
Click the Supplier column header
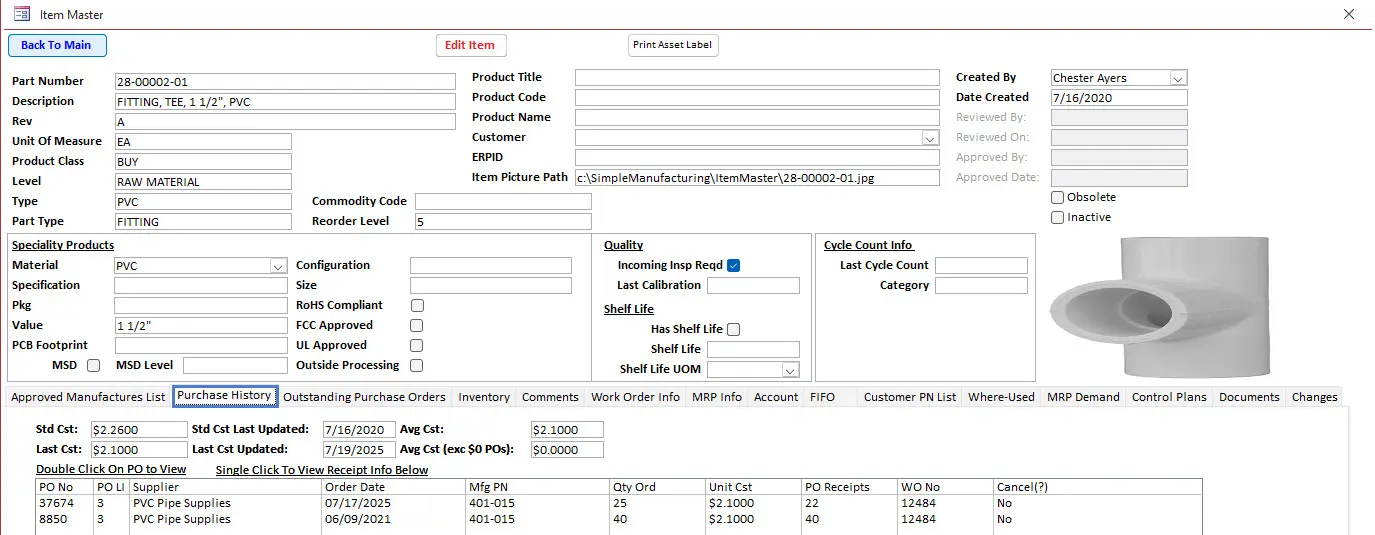(x=157, y=487)
